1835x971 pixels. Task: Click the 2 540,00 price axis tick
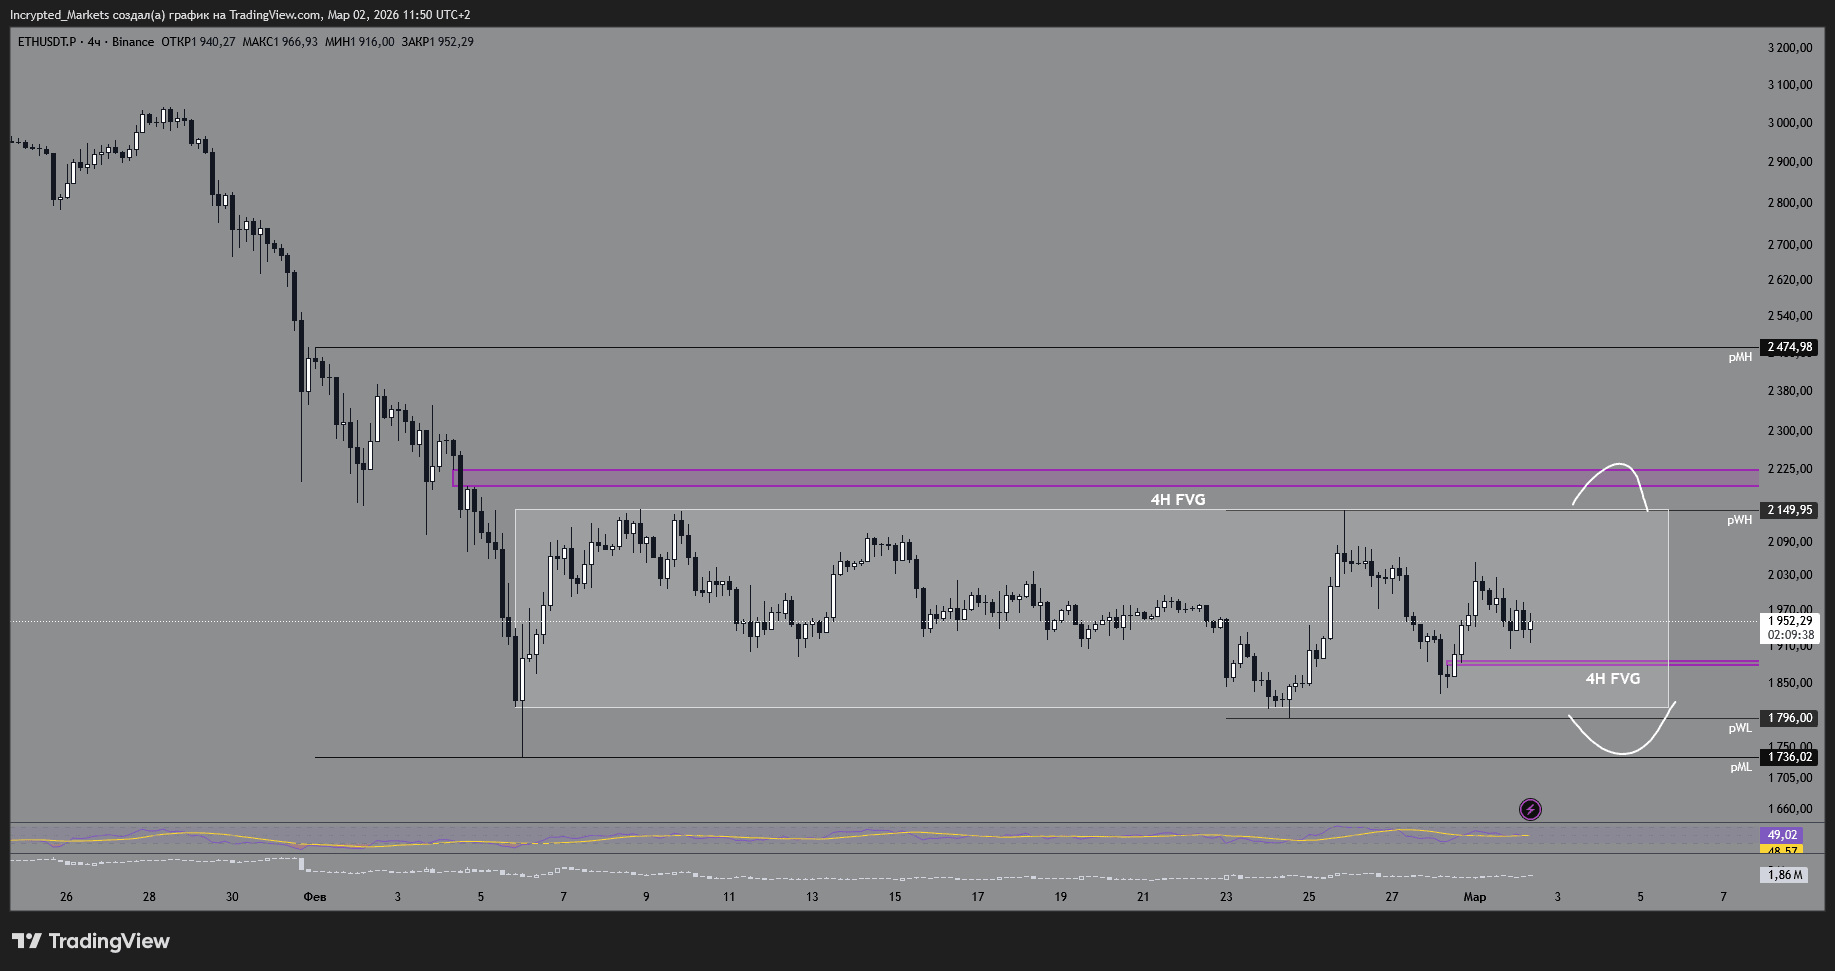coord(1790,316)
